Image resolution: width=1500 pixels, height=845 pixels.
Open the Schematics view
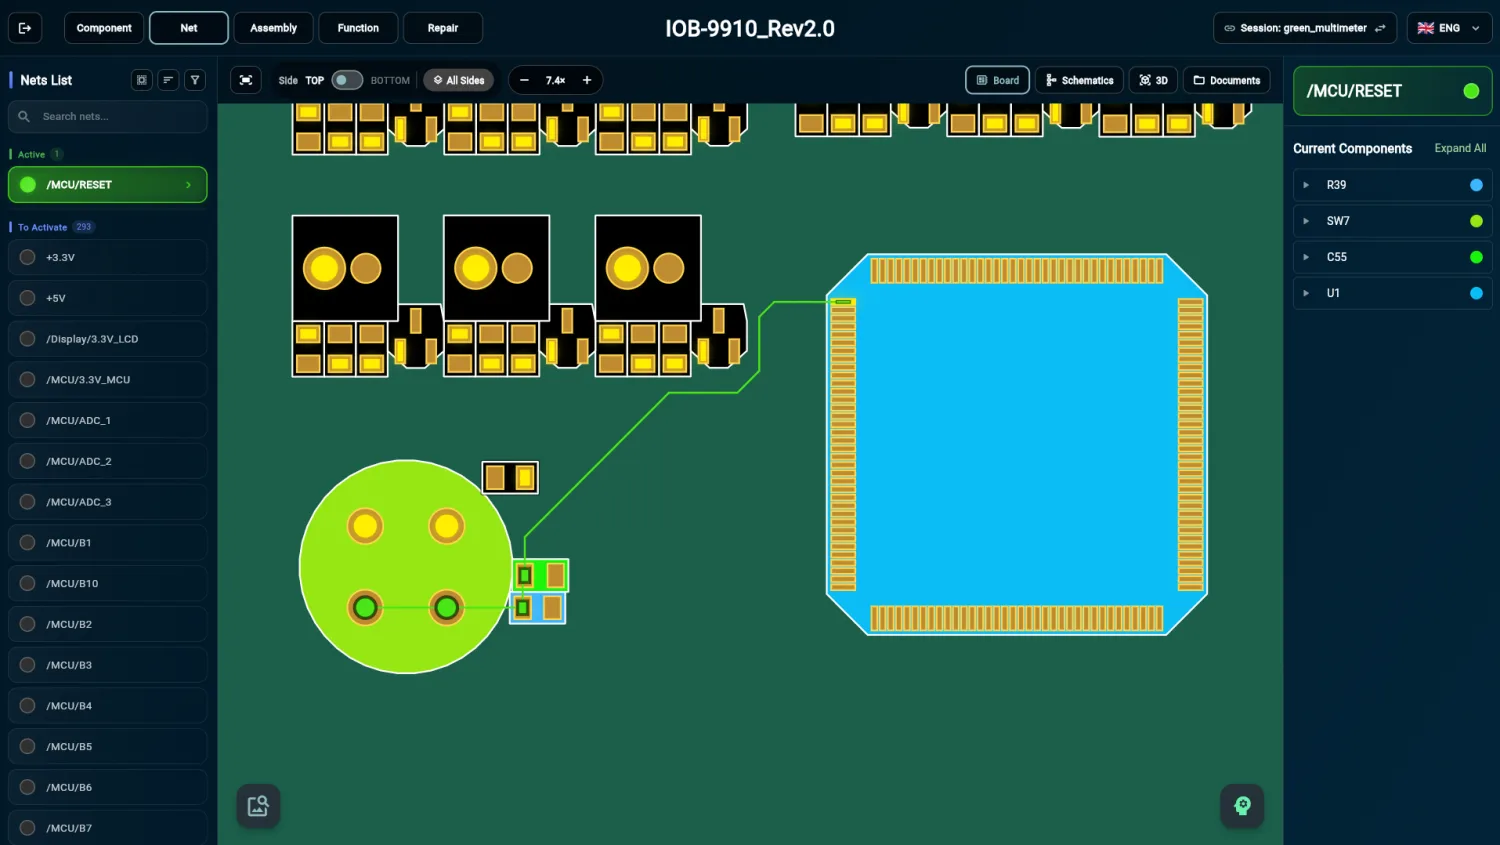[1079, 80]
